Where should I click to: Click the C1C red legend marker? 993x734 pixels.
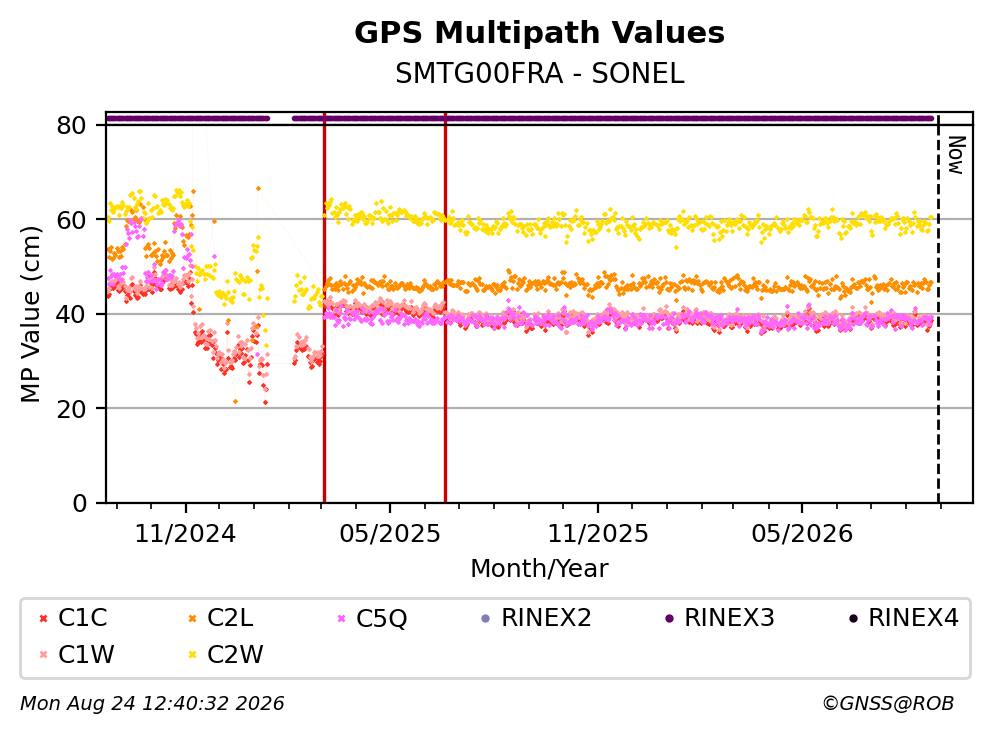point(43,618)
